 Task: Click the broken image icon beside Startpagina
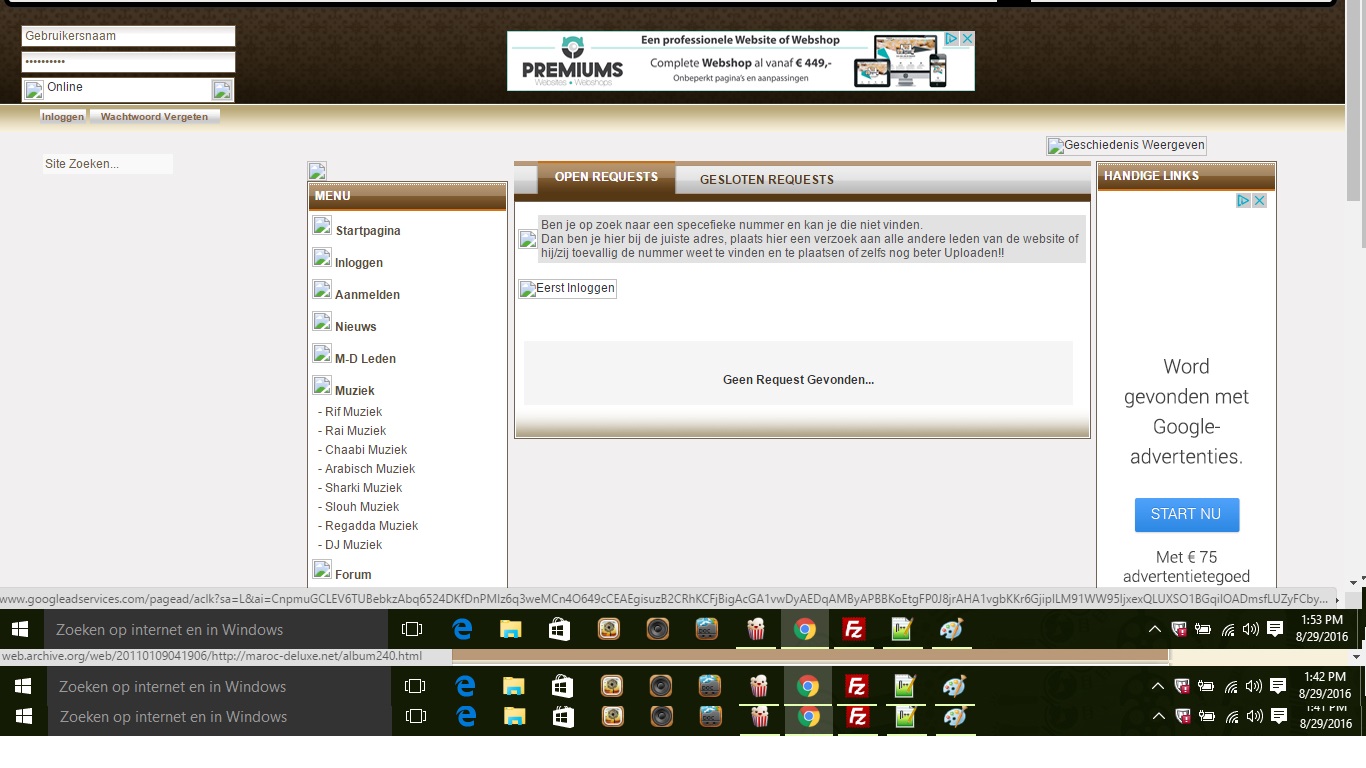pos(322,226)
